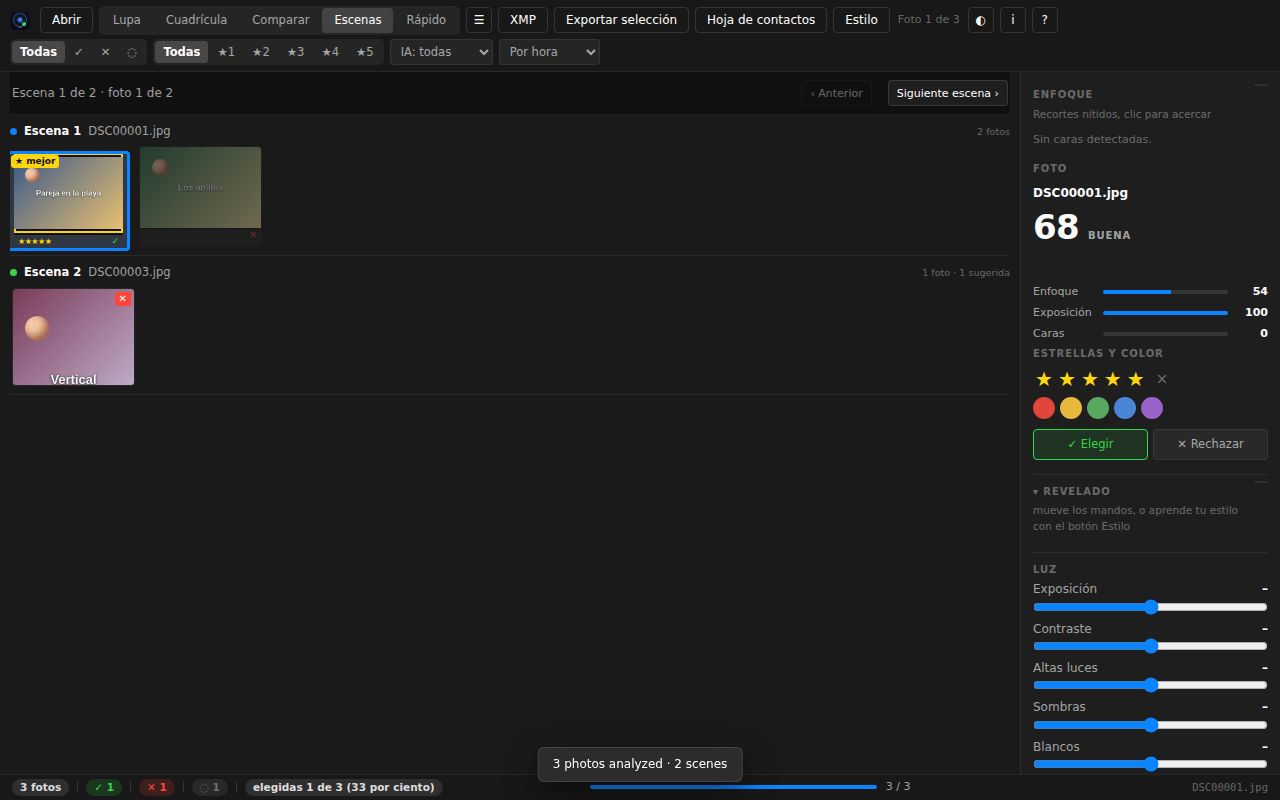This screenshot has width=1280, height=800.
Task: Filter by rejected X icon
Action: click(105, 52)
